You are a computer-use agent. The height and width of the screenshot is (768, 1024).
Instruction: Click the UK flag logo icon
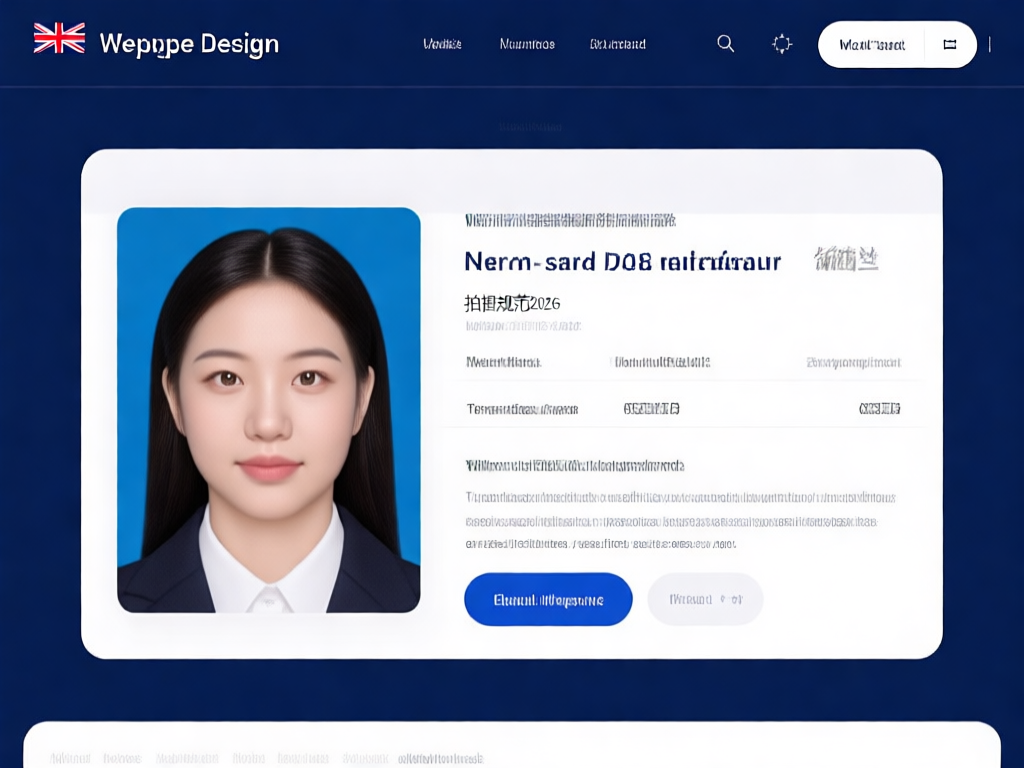point(59,39)
